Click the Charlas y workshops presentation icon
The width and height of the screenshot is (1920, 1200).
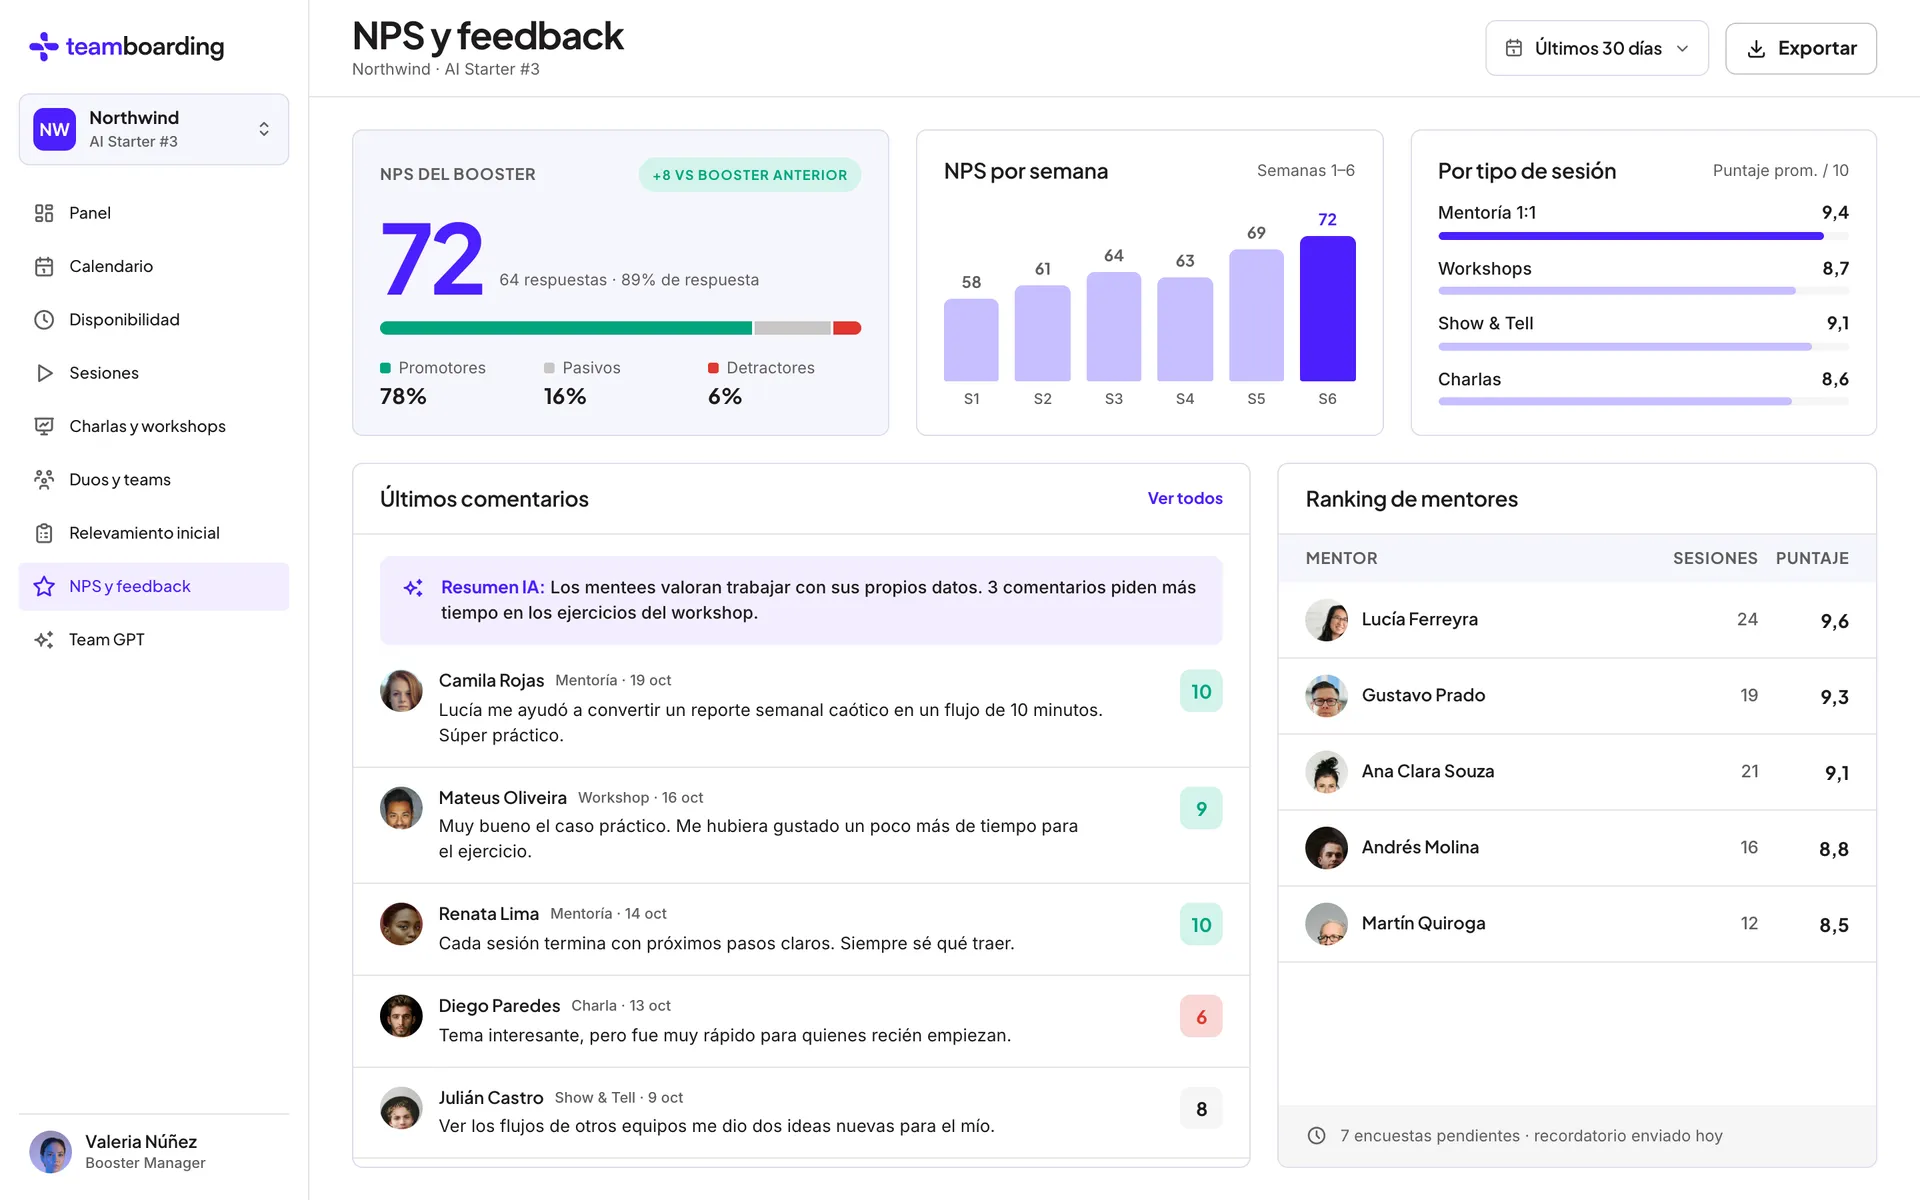pyautogui.click(x=44, y=426)
